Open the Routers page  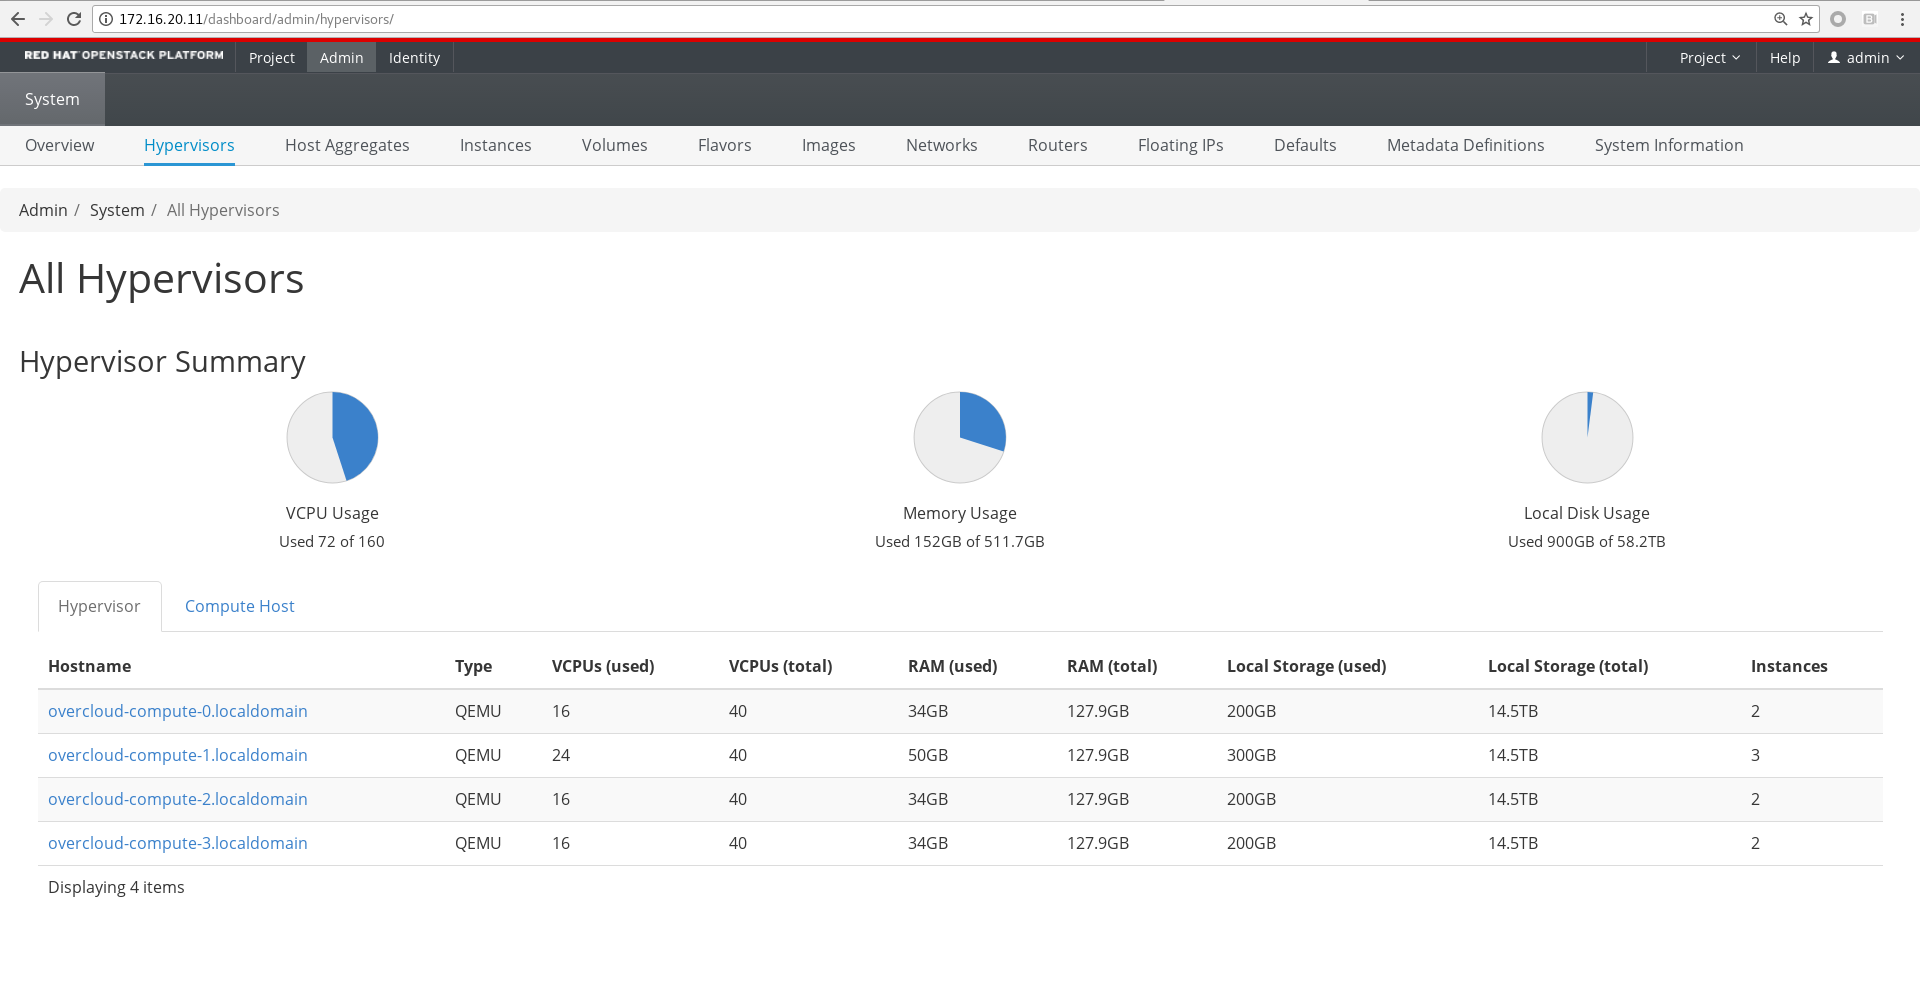tap(1058, 145)
